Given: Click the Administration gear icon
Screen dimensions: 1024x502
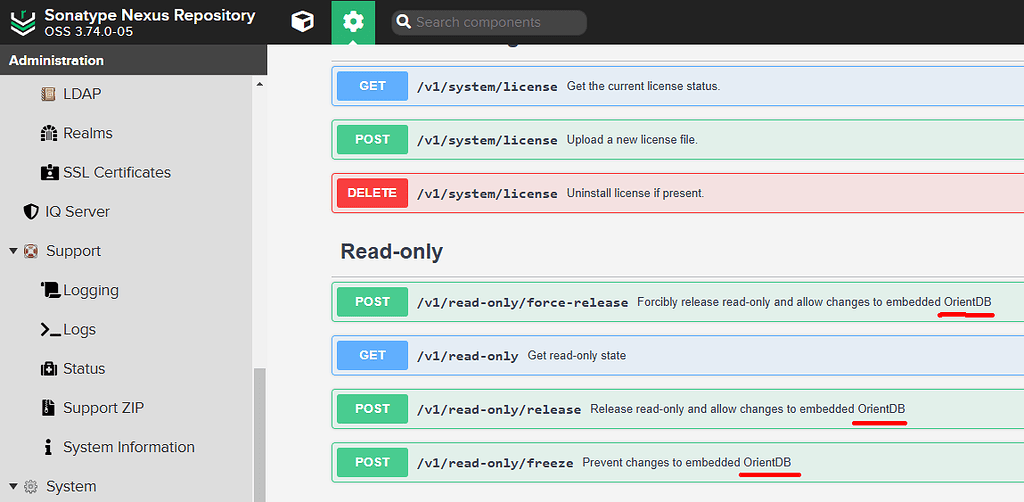Looking at the screenshot, I should click(x=353, y=22).
